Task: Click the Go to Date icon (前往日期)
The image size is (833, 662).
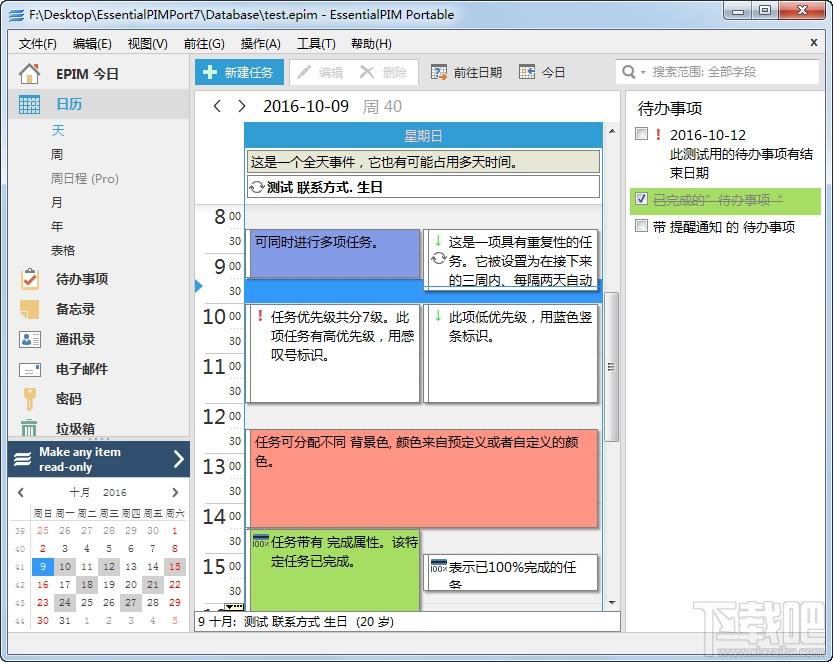Action: (x=439, y=72)
